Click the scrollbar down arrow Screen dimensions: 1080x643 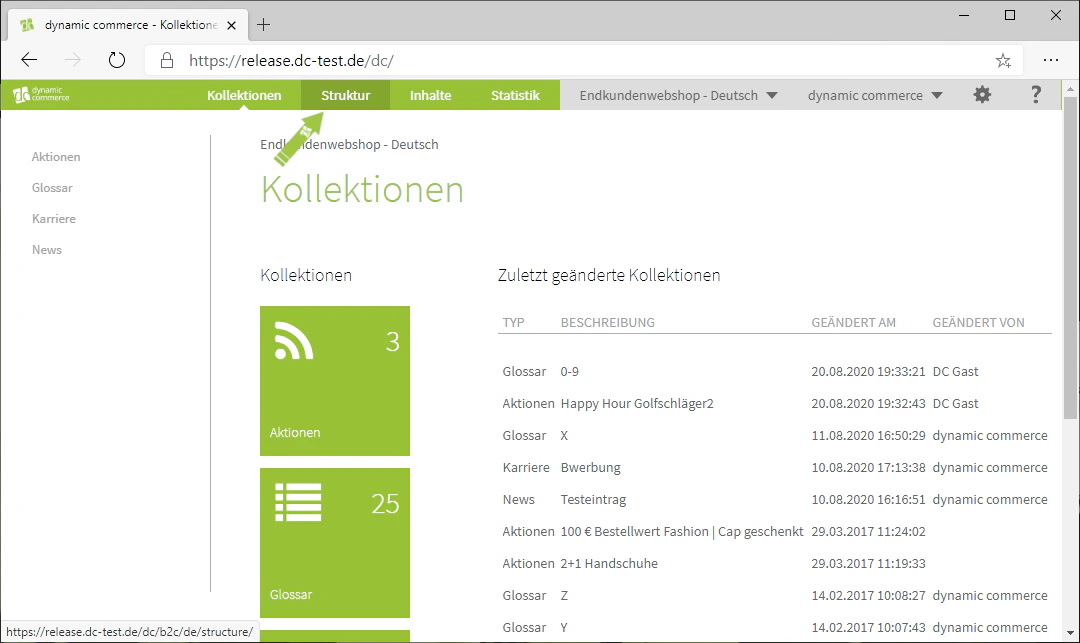(1070, 632)
